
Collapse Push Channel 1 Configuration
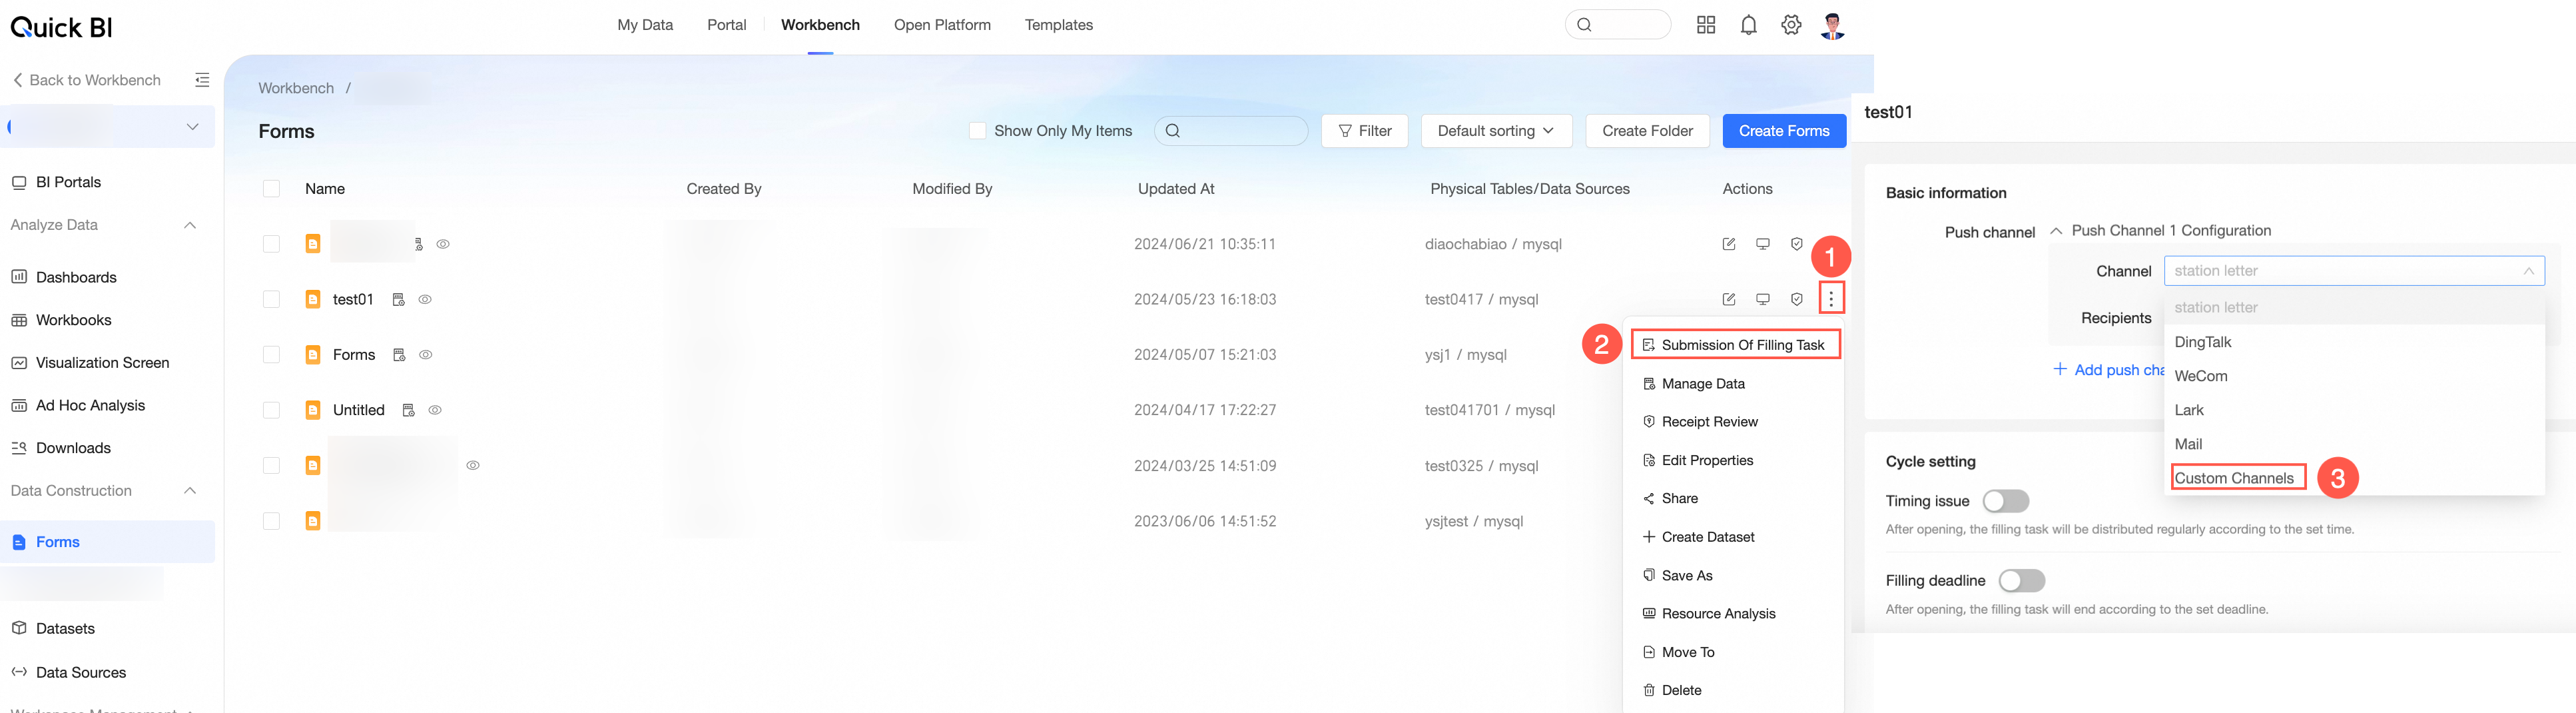coord(2056,231)
